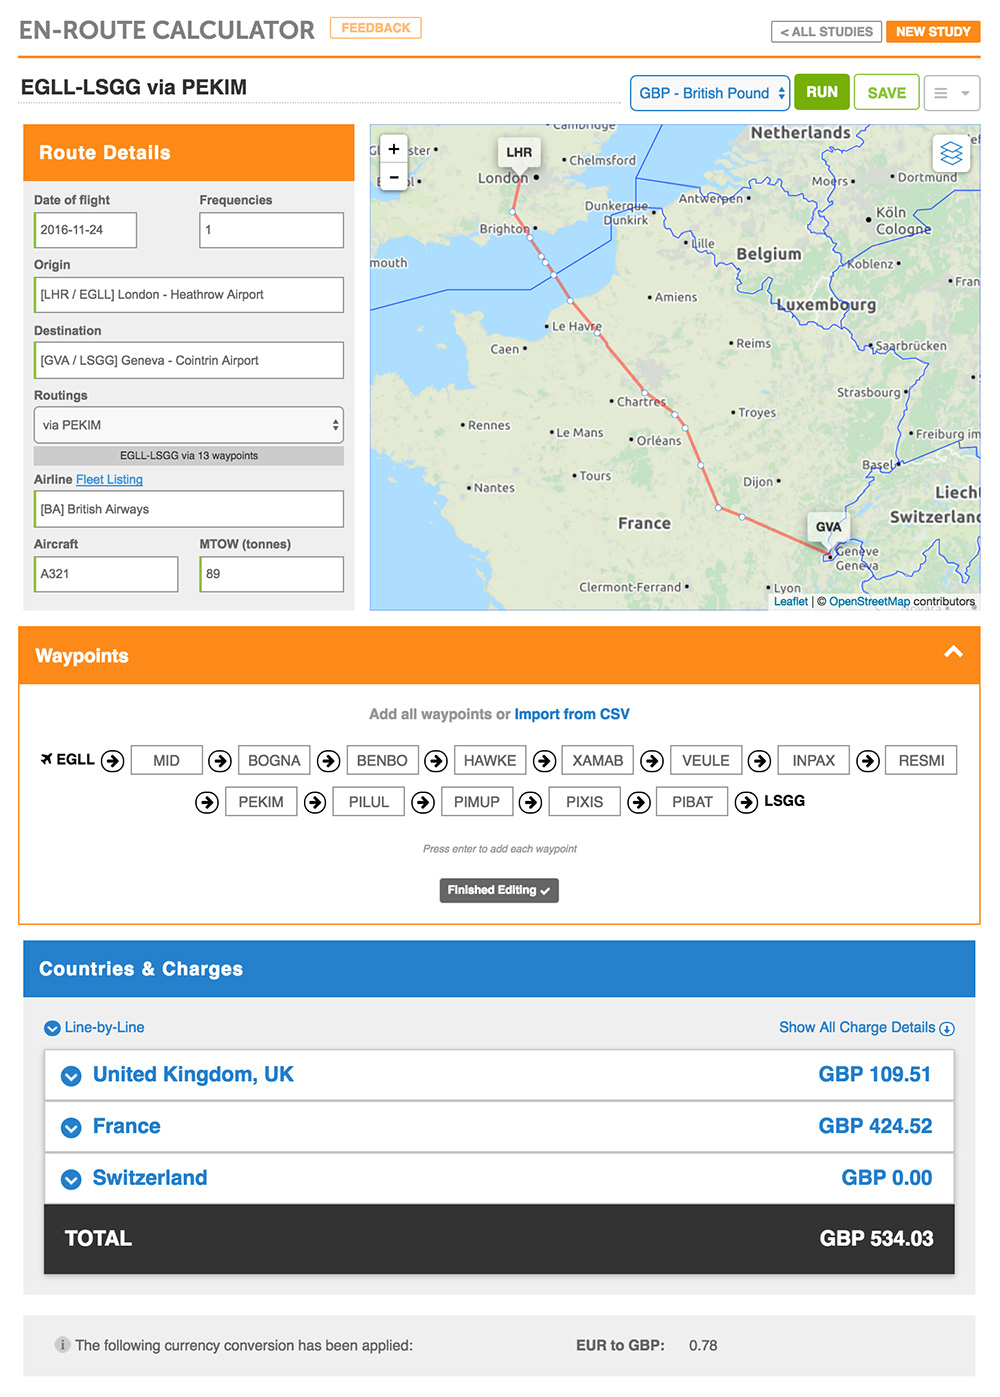Screen dimensions: 1000x1397
Task: Expand the United Kingdom charges row
Action: 71,1076
